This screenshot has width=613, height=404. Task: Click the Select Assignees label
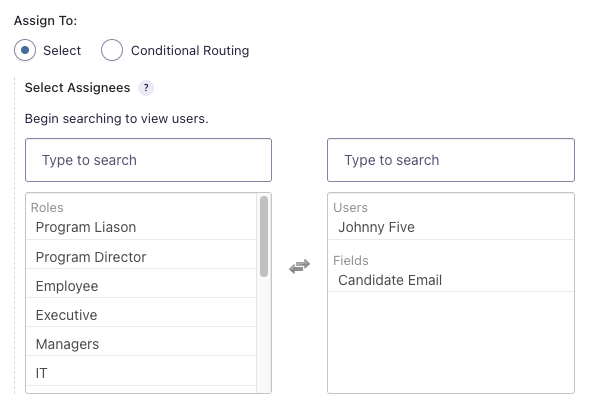tap(78, 88)
